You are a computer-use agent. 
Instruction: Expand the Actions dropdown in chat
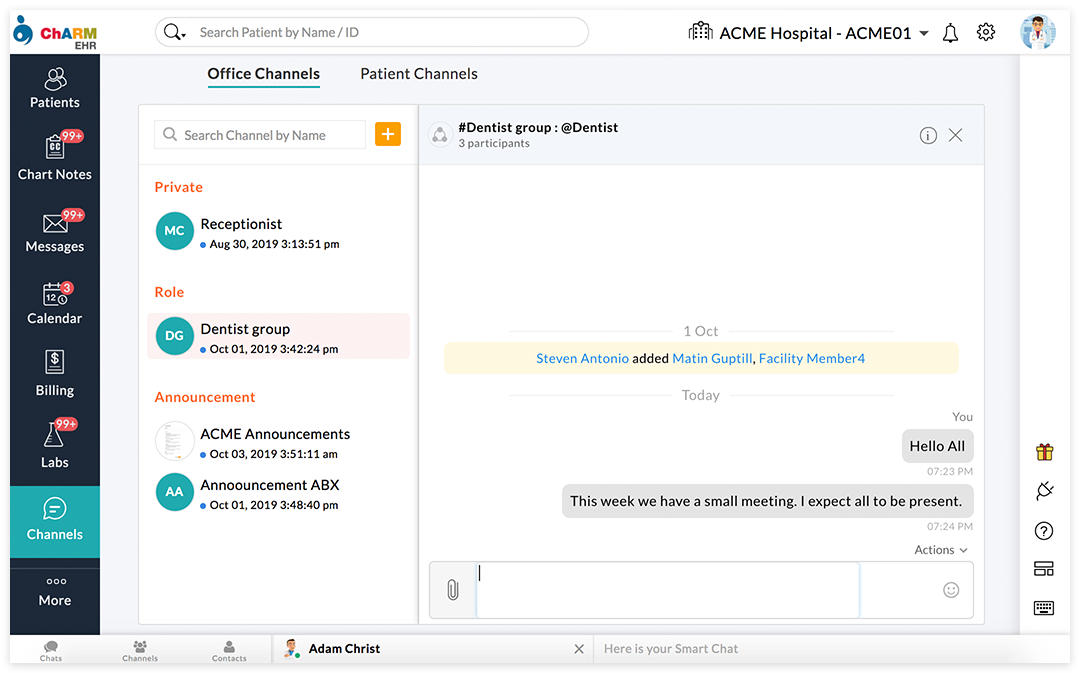(941, 550)
